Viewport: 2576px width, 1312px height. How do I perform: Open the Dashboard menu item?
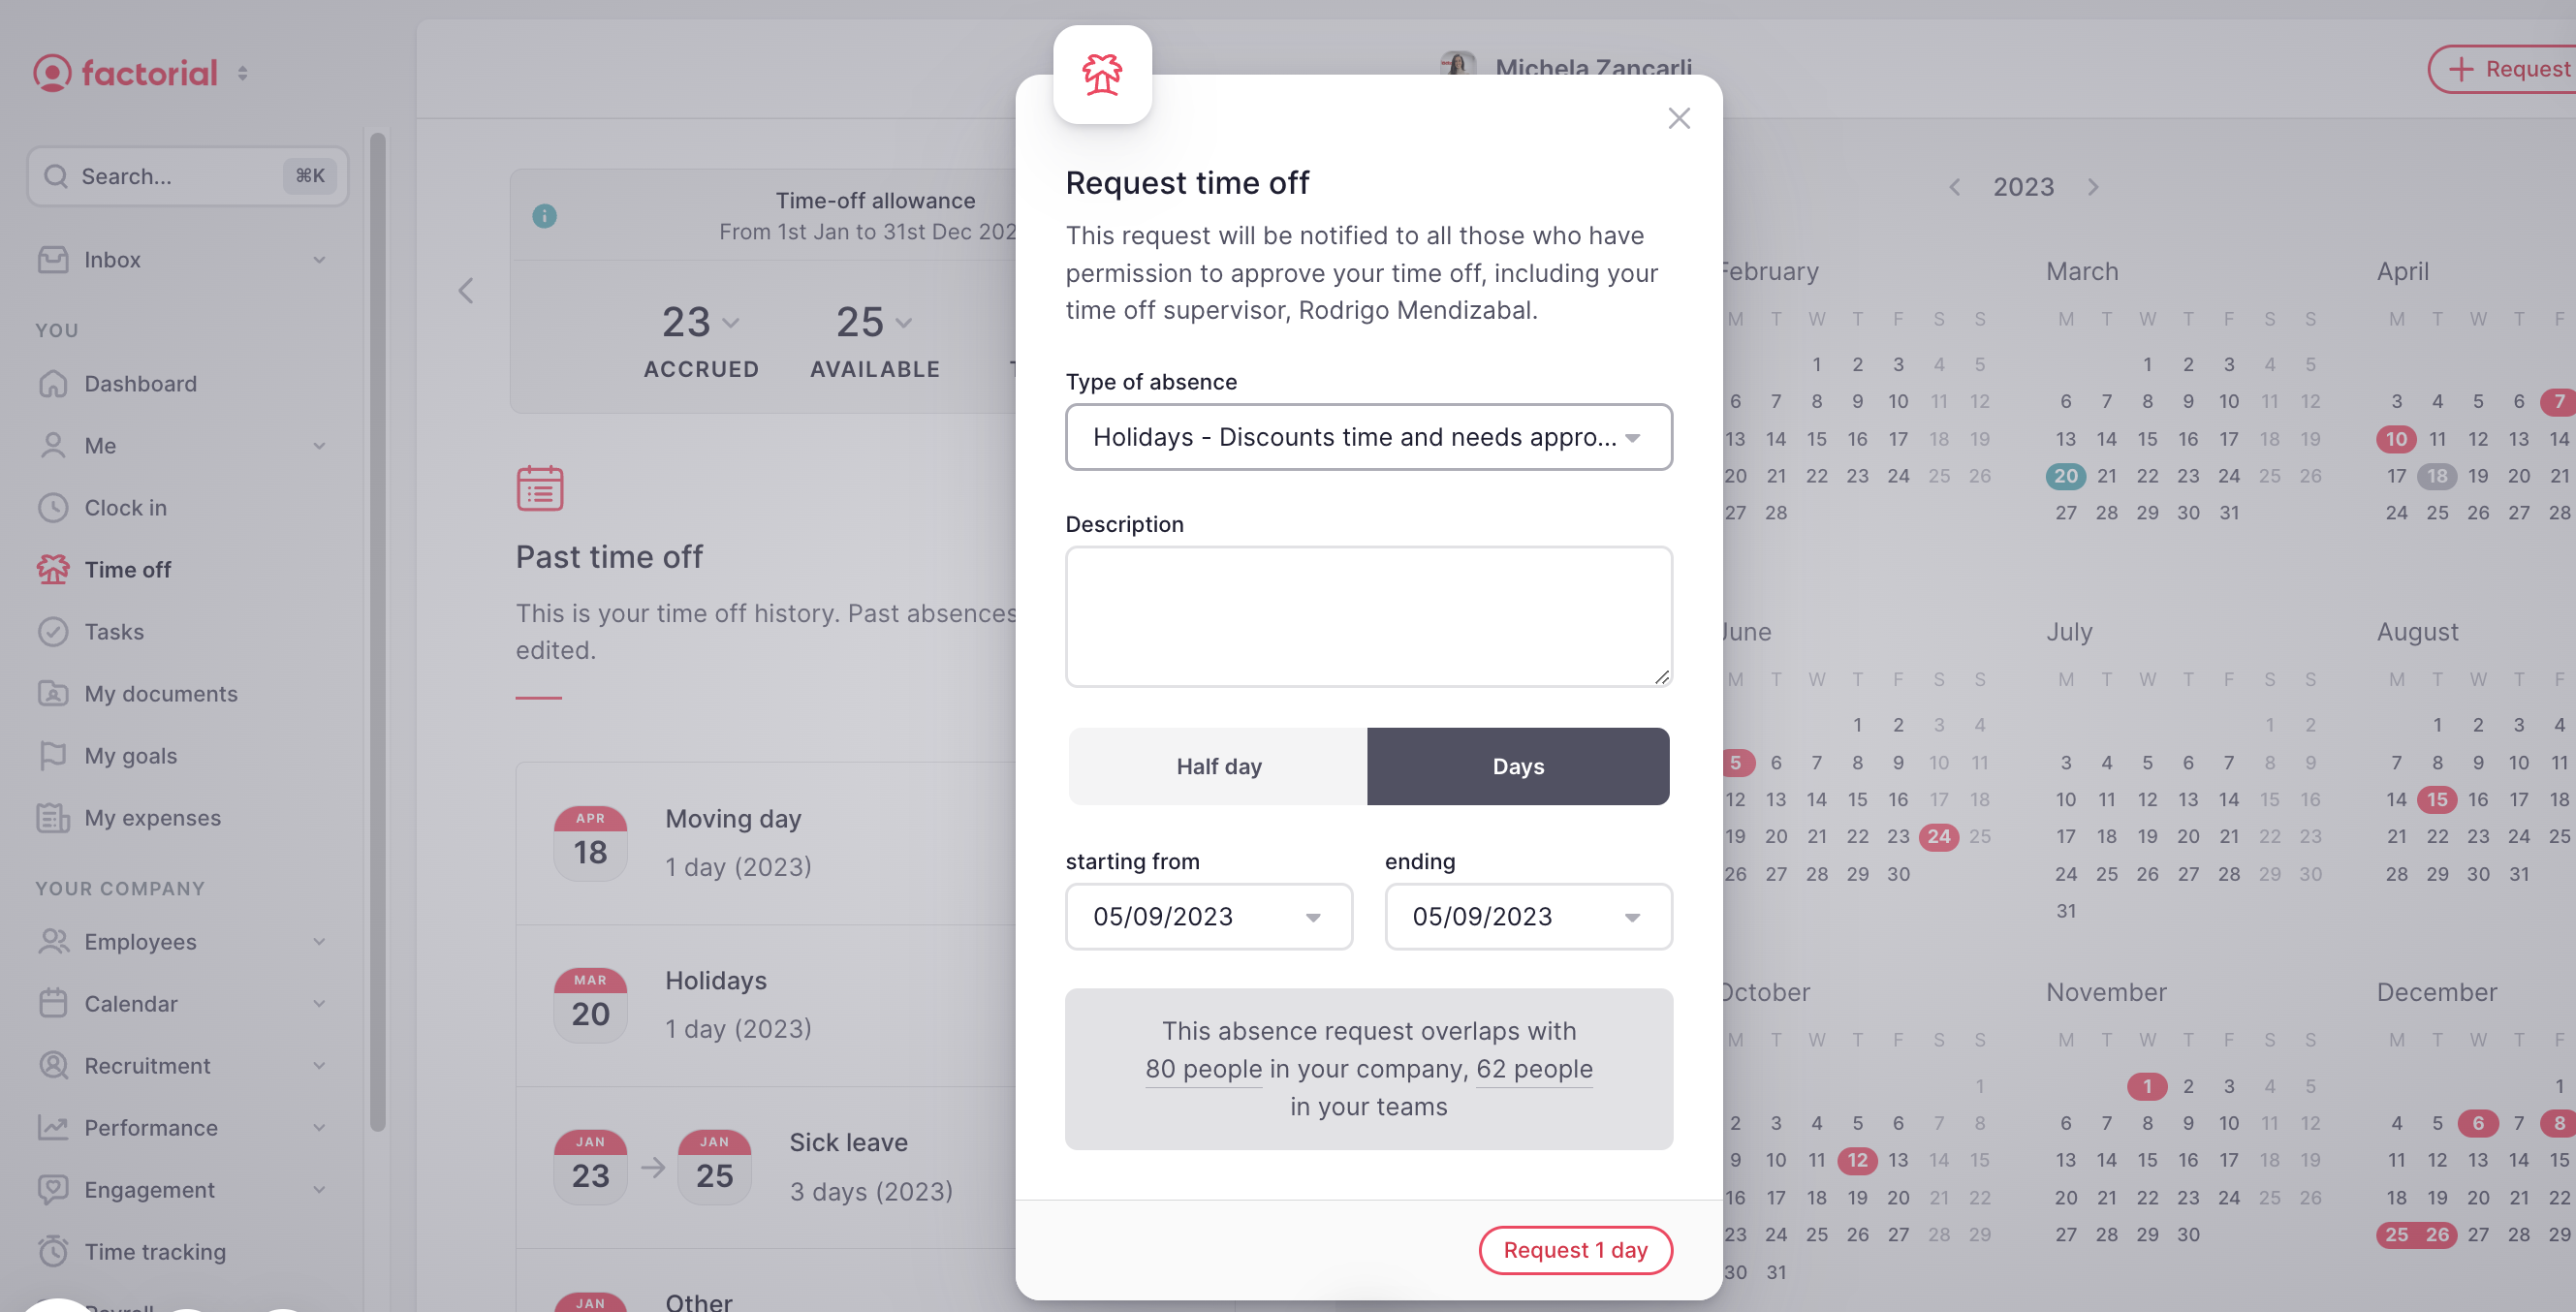141,383
